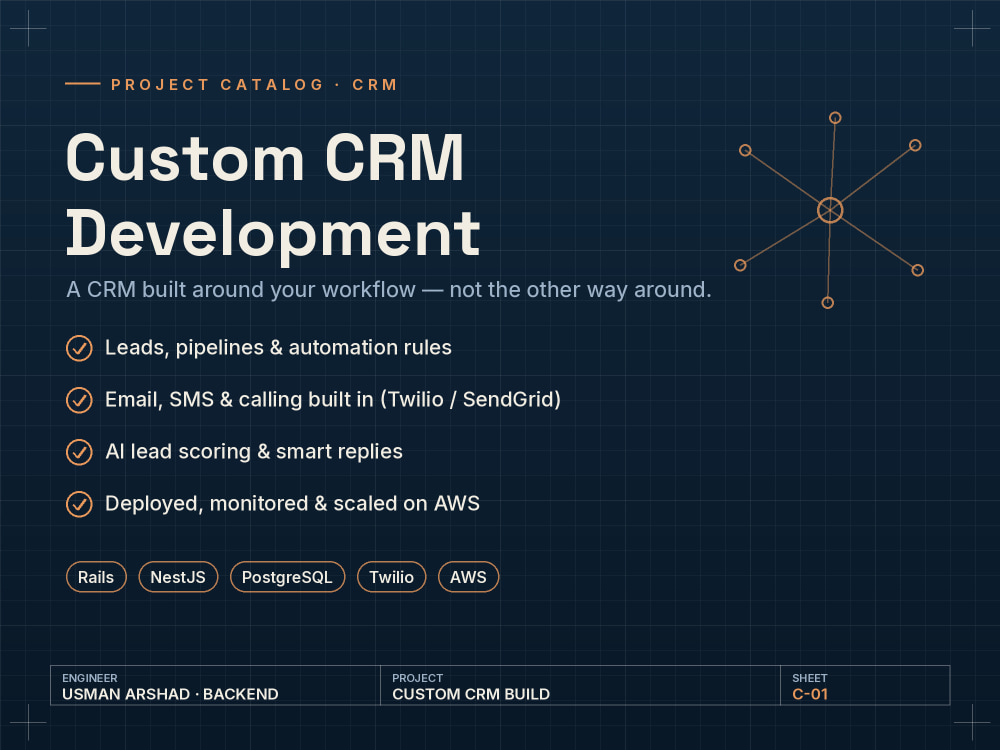Click the 'CUSTOM CRM BUILD' project value

pyautogui.click(x=471, y=695)
